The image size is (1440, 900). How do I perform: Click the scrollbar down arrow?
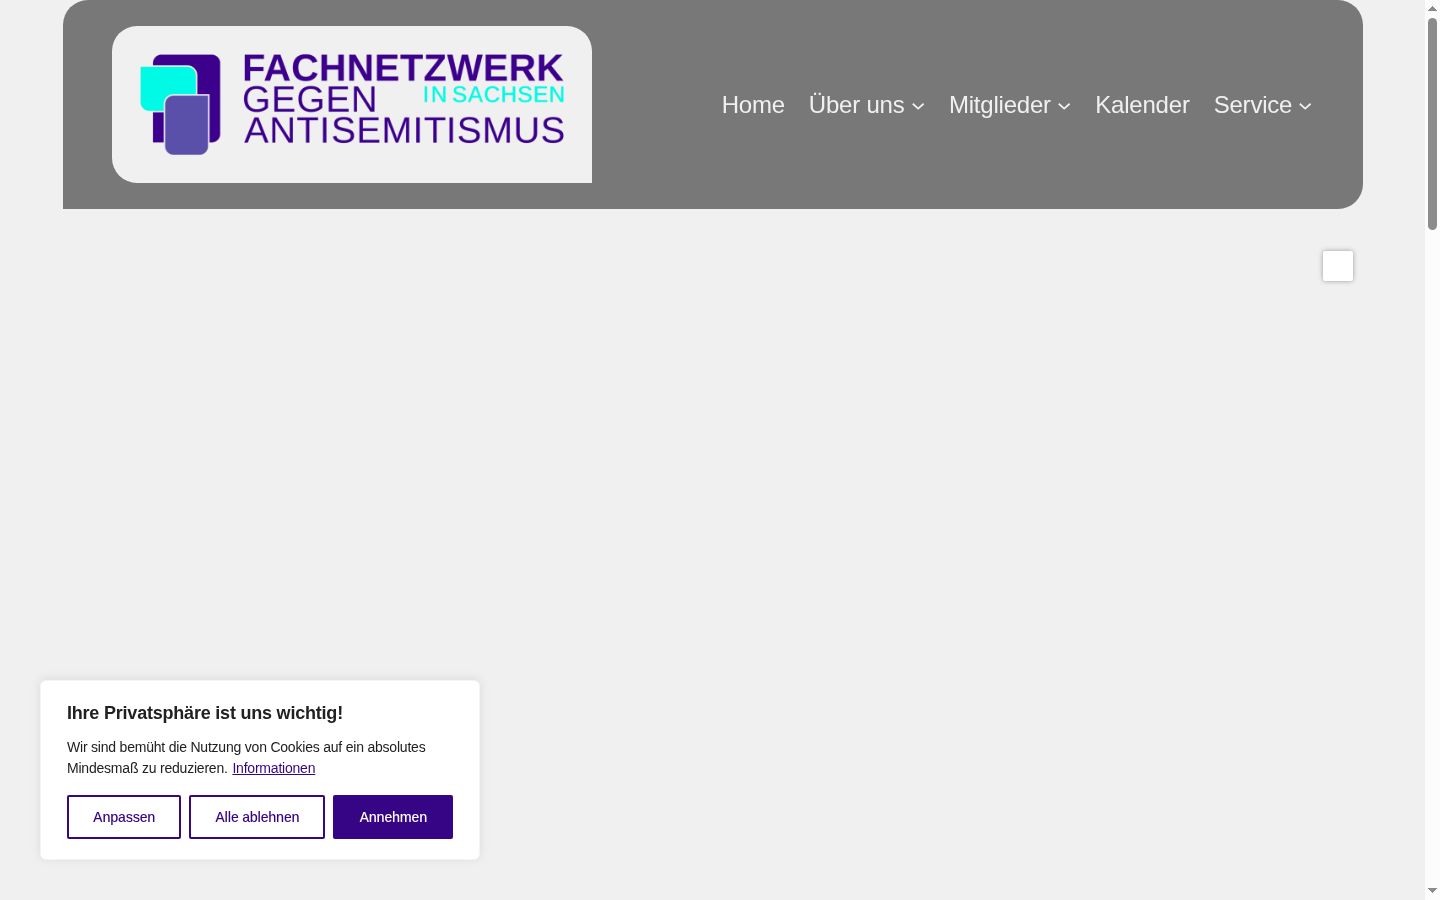click(x=1432, y=891)
